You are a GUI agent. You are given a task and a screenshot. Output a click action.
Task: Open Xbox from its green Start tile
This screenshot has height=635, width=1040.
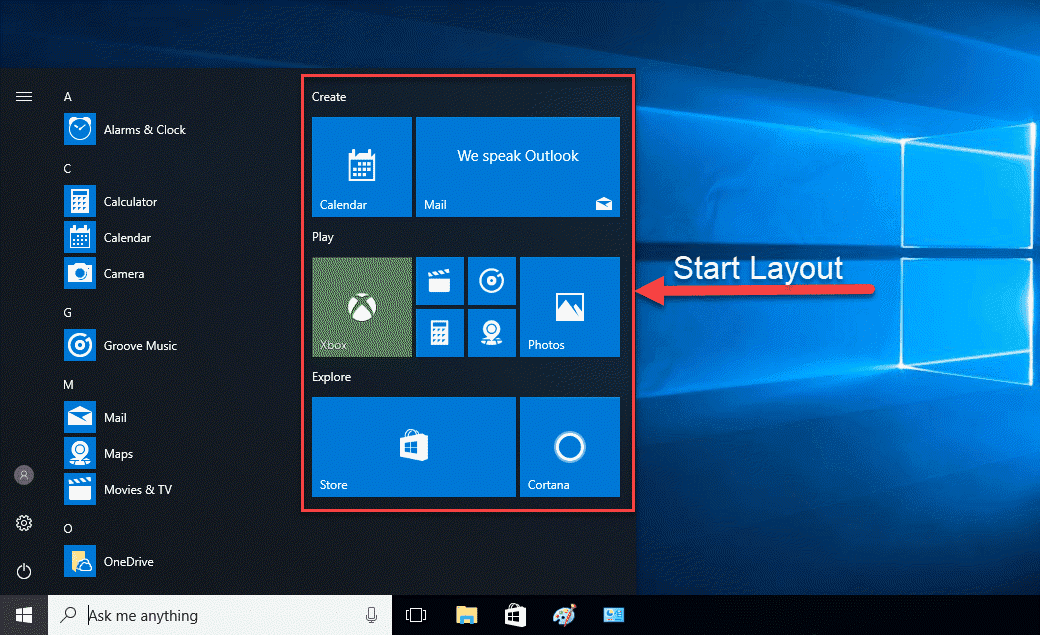point(361,306)
